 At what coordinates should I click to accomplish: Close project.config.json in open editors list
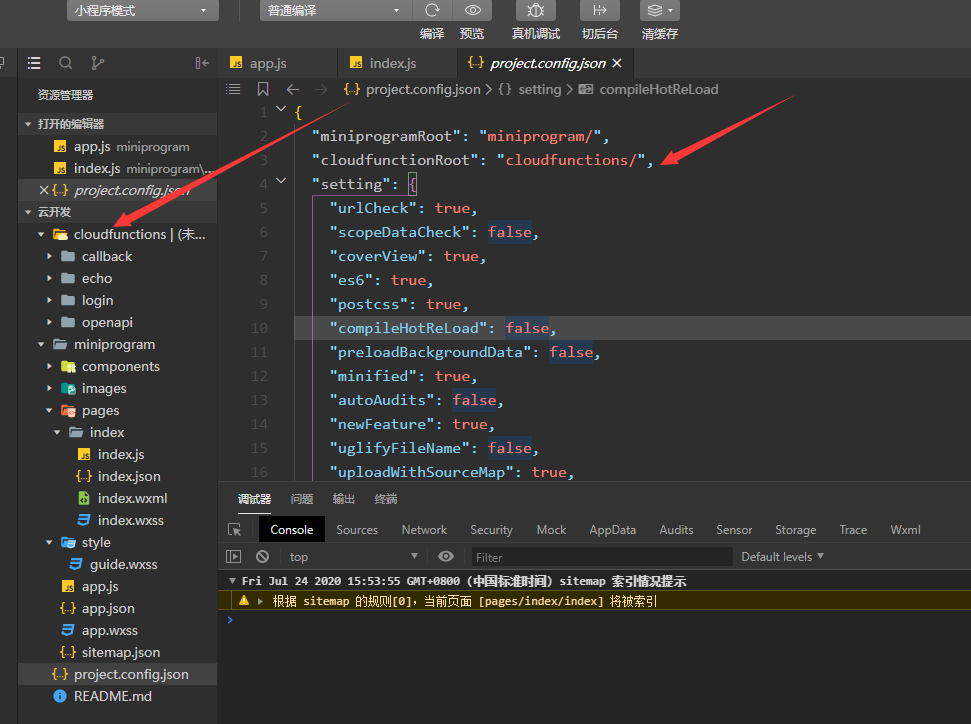click(x=43, y=190)
